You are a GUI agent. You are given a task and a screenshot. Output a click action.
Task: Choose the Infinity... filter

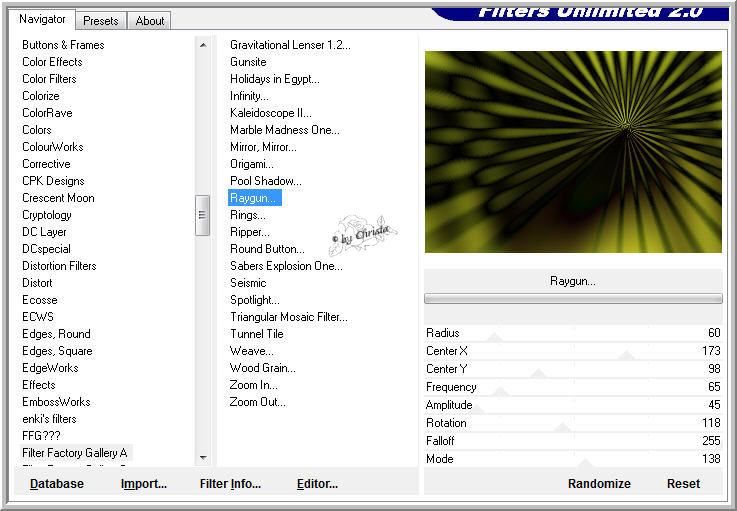(249, 96)
